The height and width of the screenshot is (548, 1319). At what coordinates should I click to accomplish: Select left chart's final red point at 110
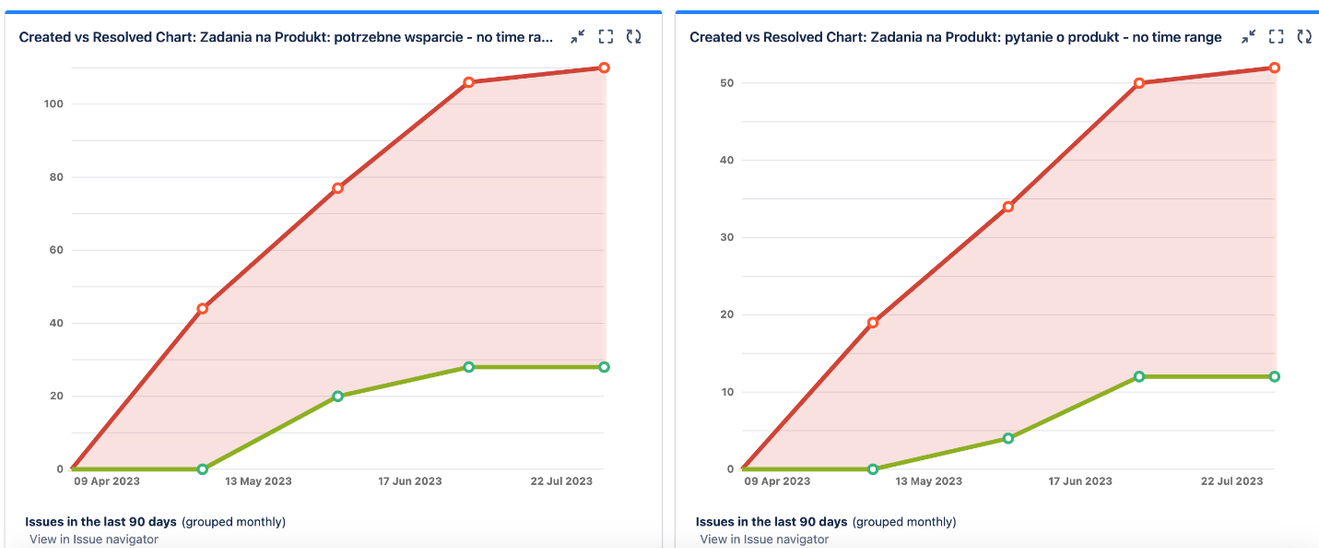tap(604, 68)
